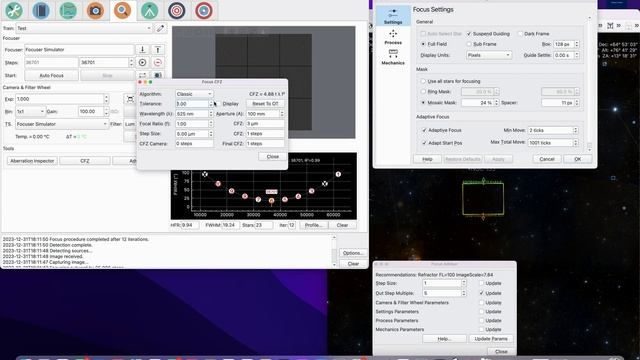Toggle Display checkbox in Focus CFZ

coord(218,104)
